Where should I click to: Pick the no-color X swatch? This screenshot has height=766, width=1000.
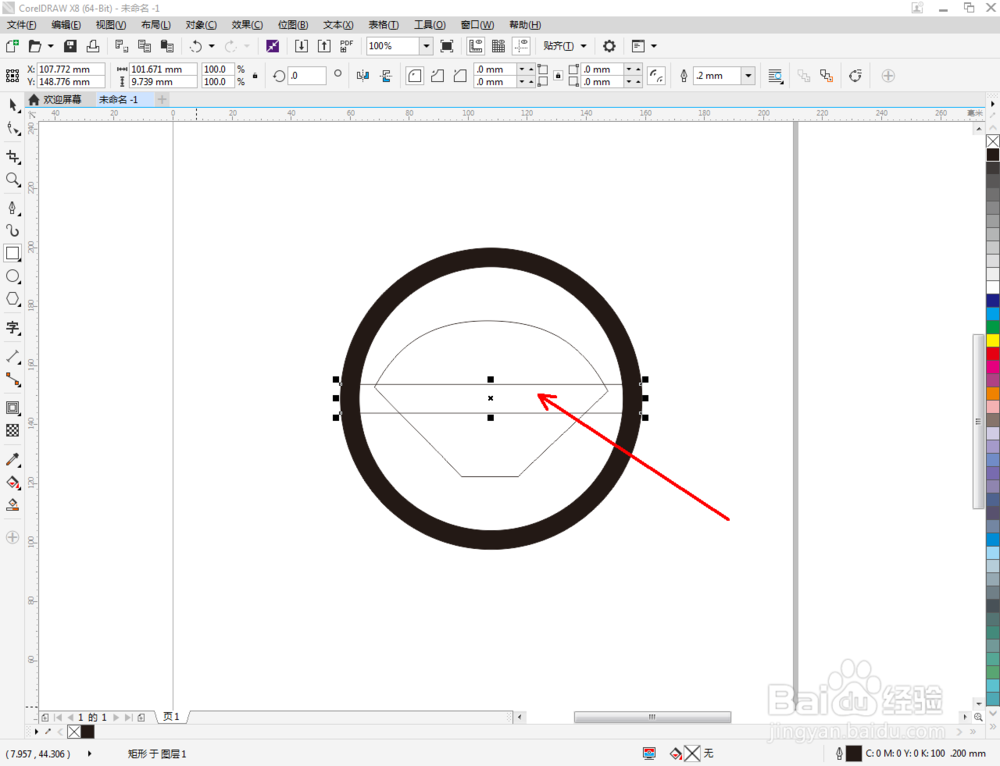pyautogui.click(x=993, y=141)
